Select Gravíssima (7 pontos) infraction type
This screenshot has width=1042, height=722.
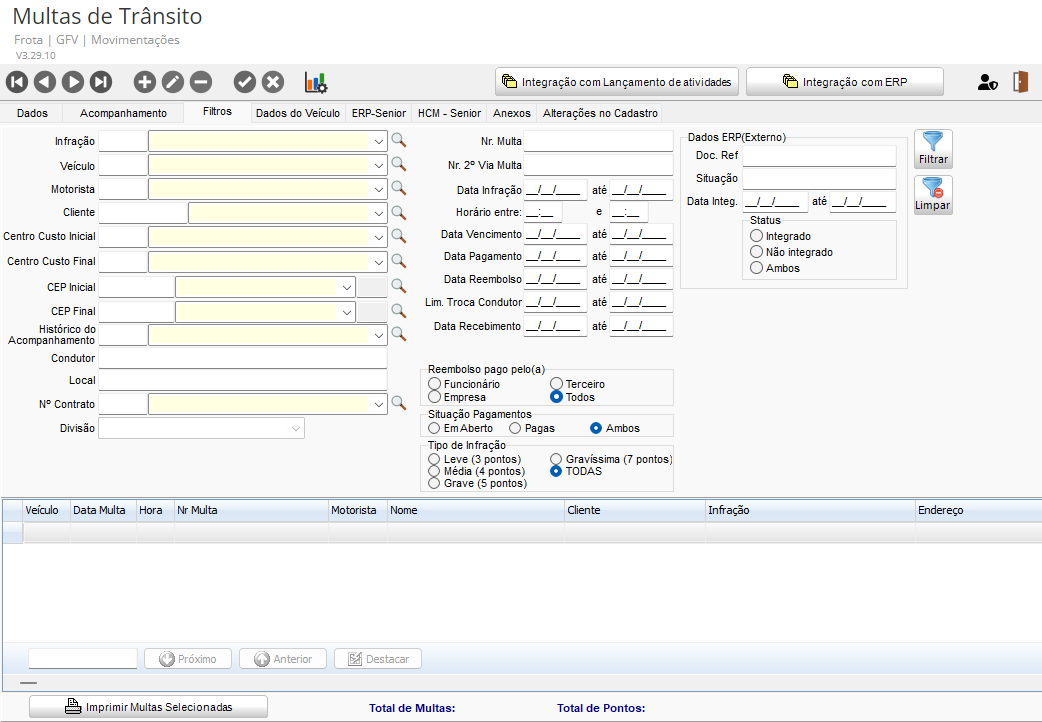[x=556, y=459]
